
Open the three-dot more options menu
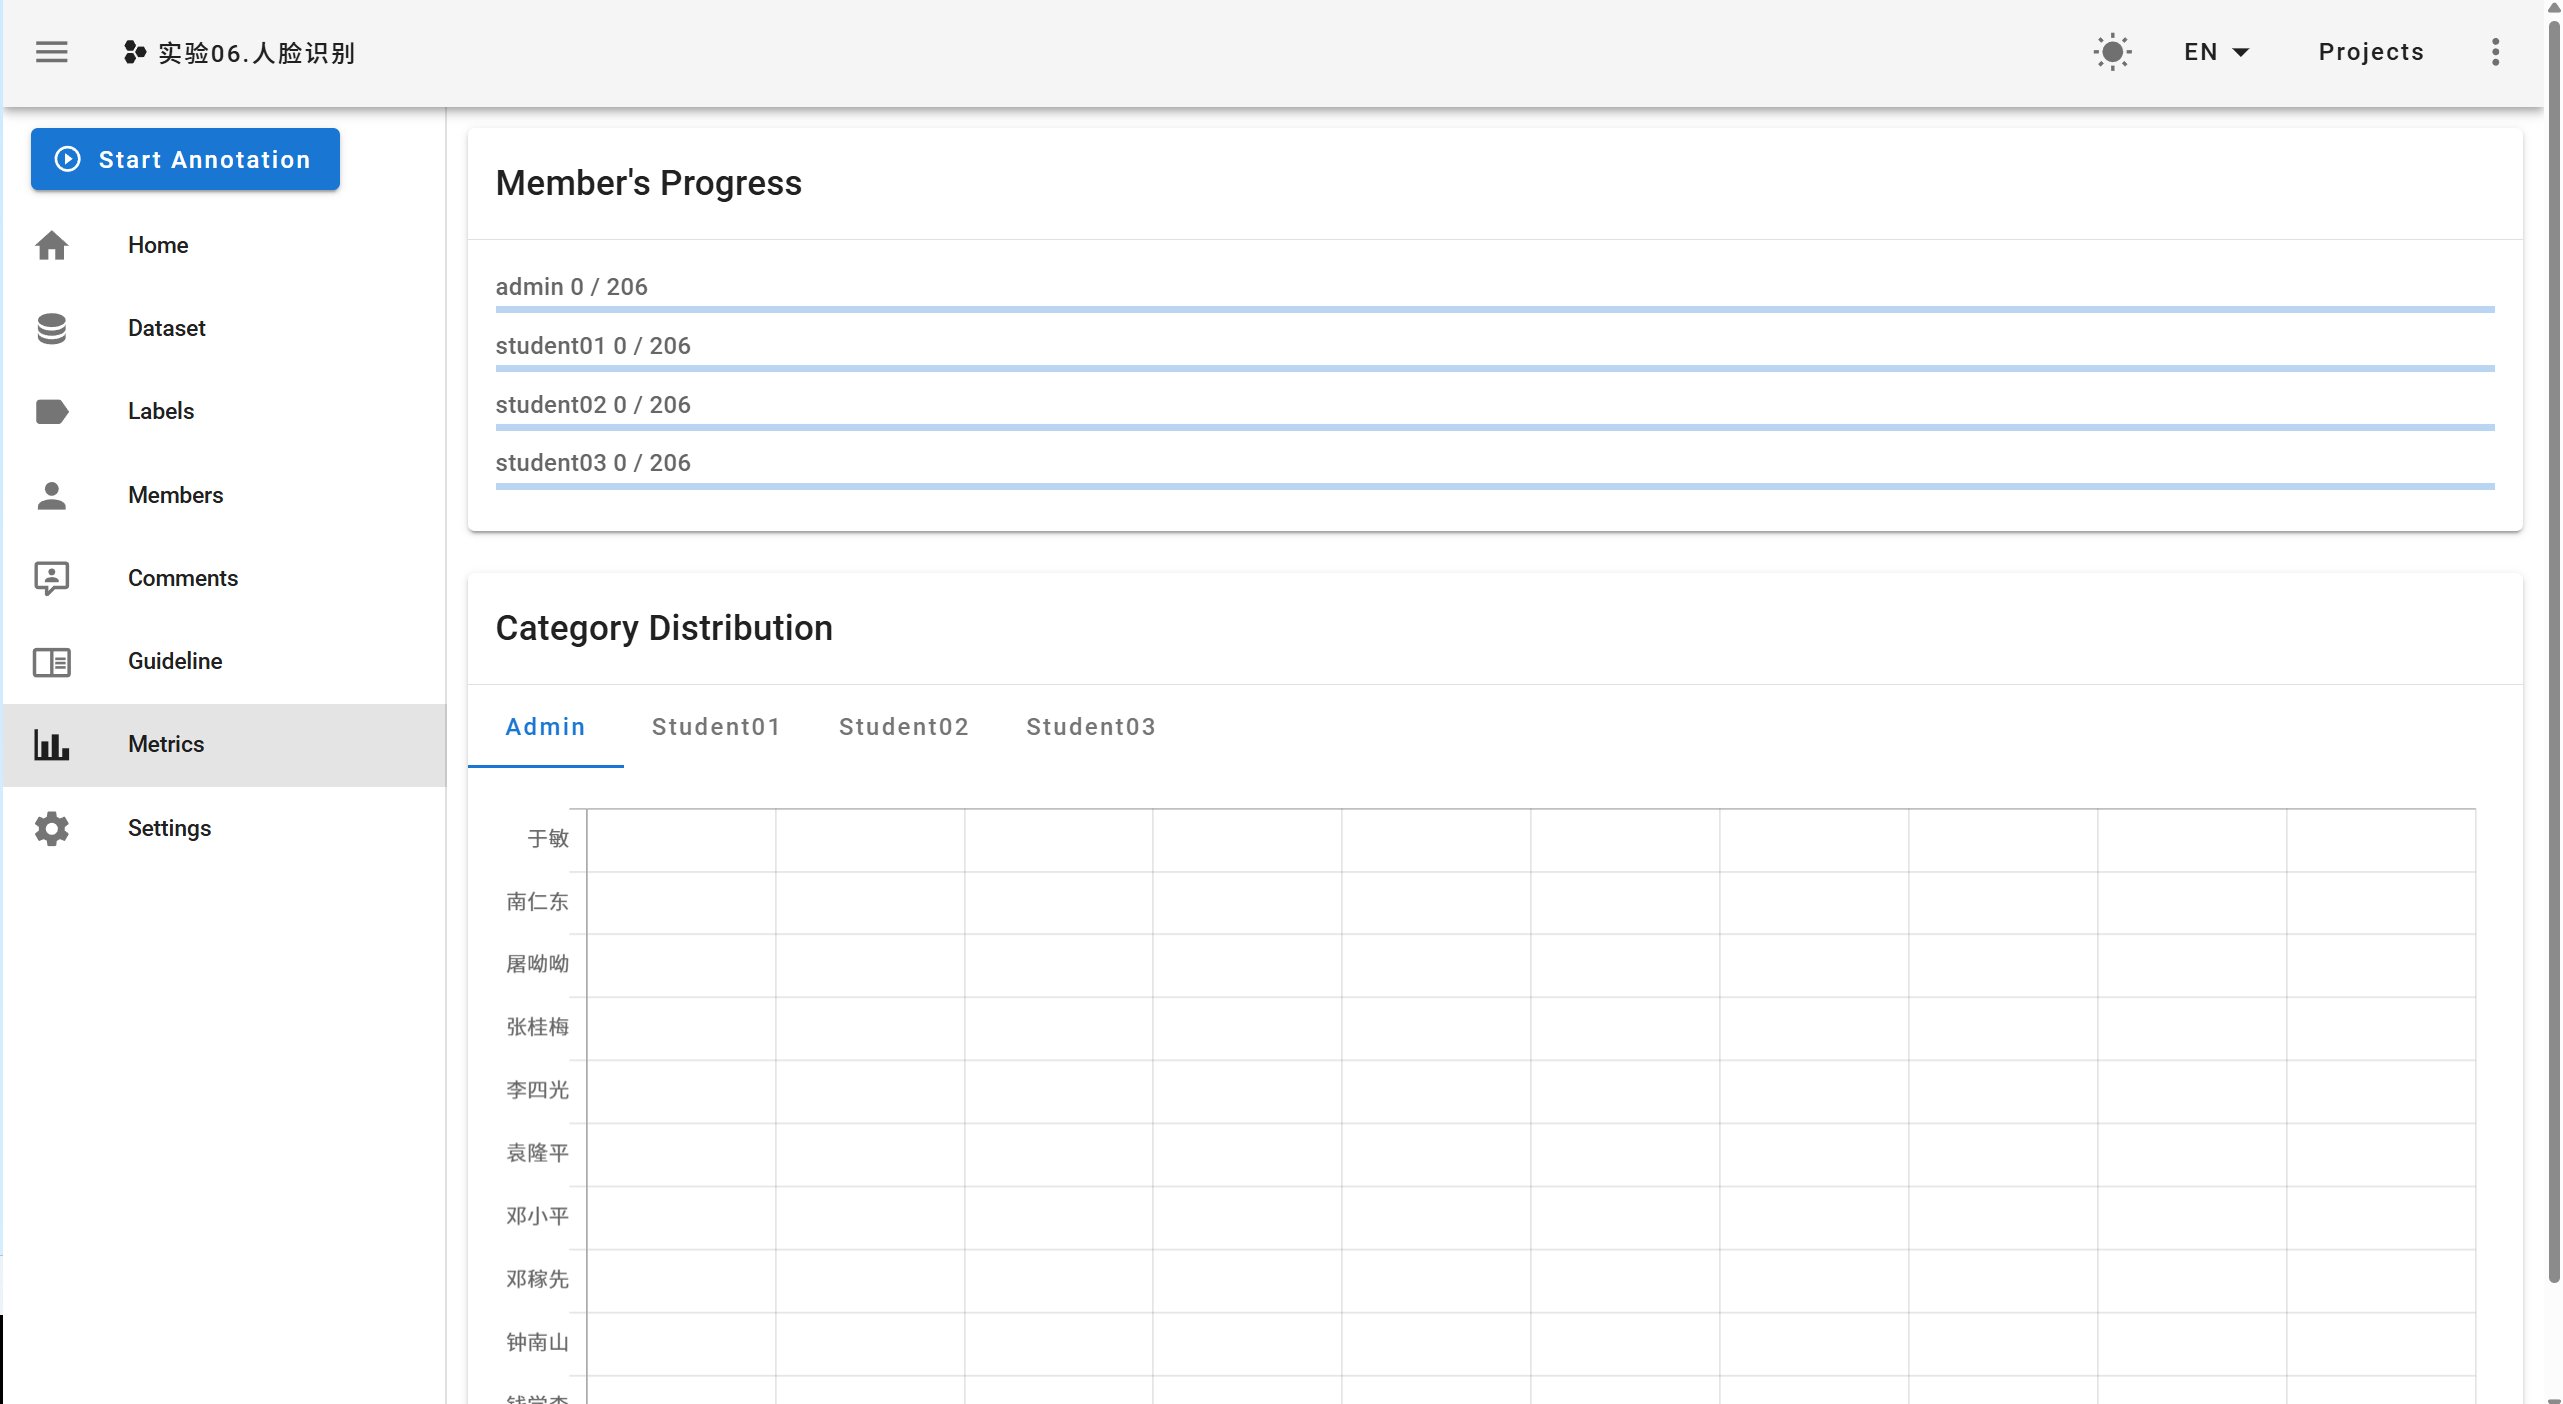coord(2495,52)
